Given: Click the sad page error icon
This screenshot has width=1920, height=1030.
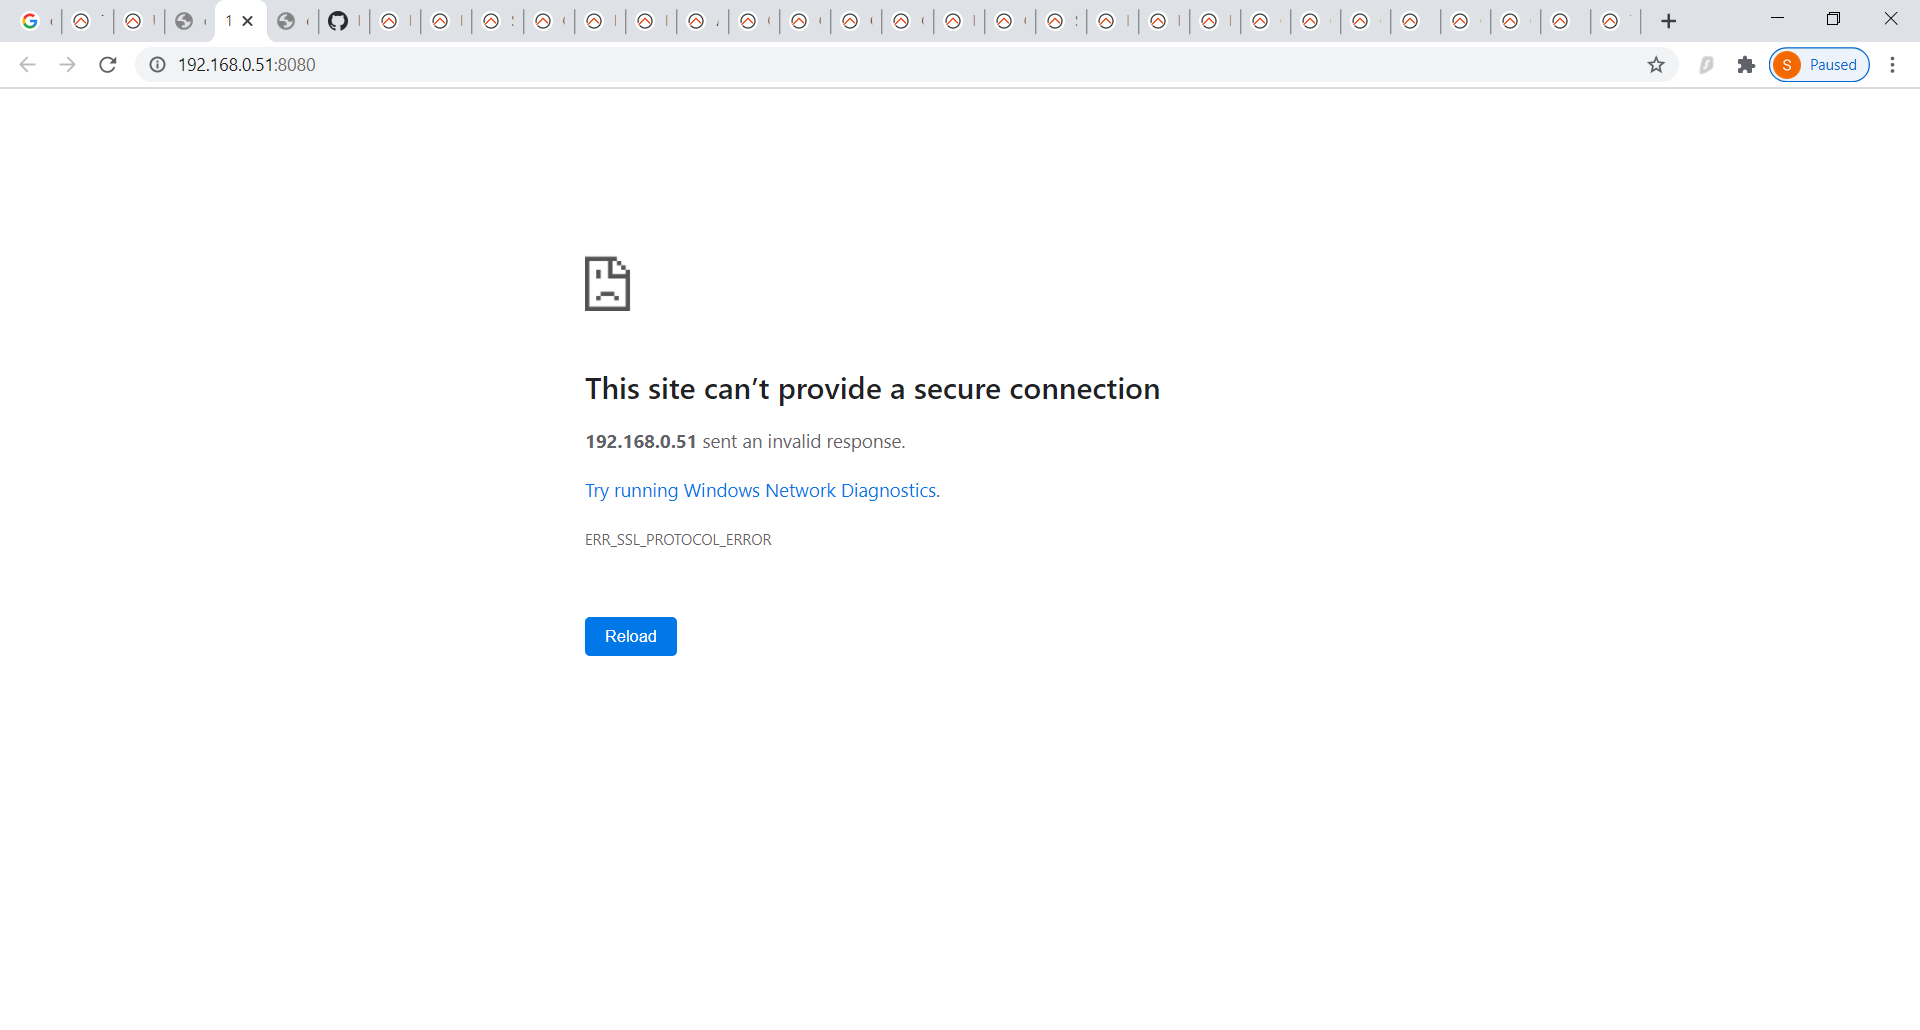Looking at the screenshot, I should [607, 284].
